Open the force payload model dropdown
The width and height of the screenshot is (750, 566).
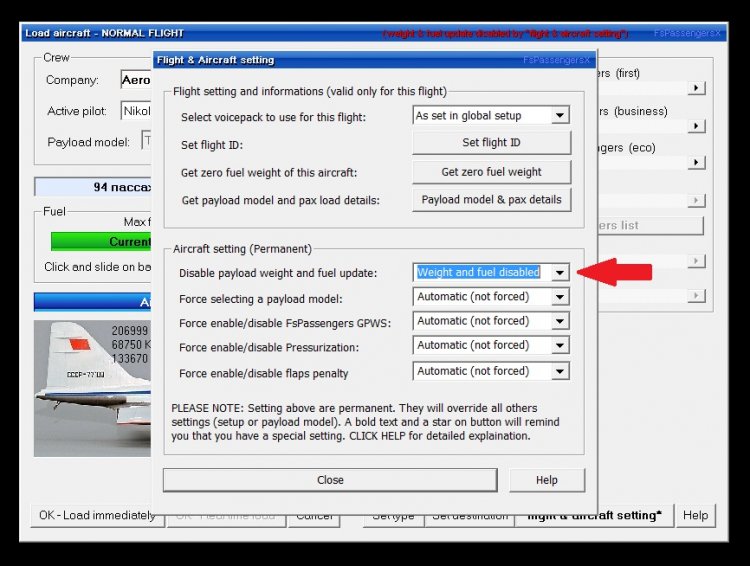tap(560, 297)
